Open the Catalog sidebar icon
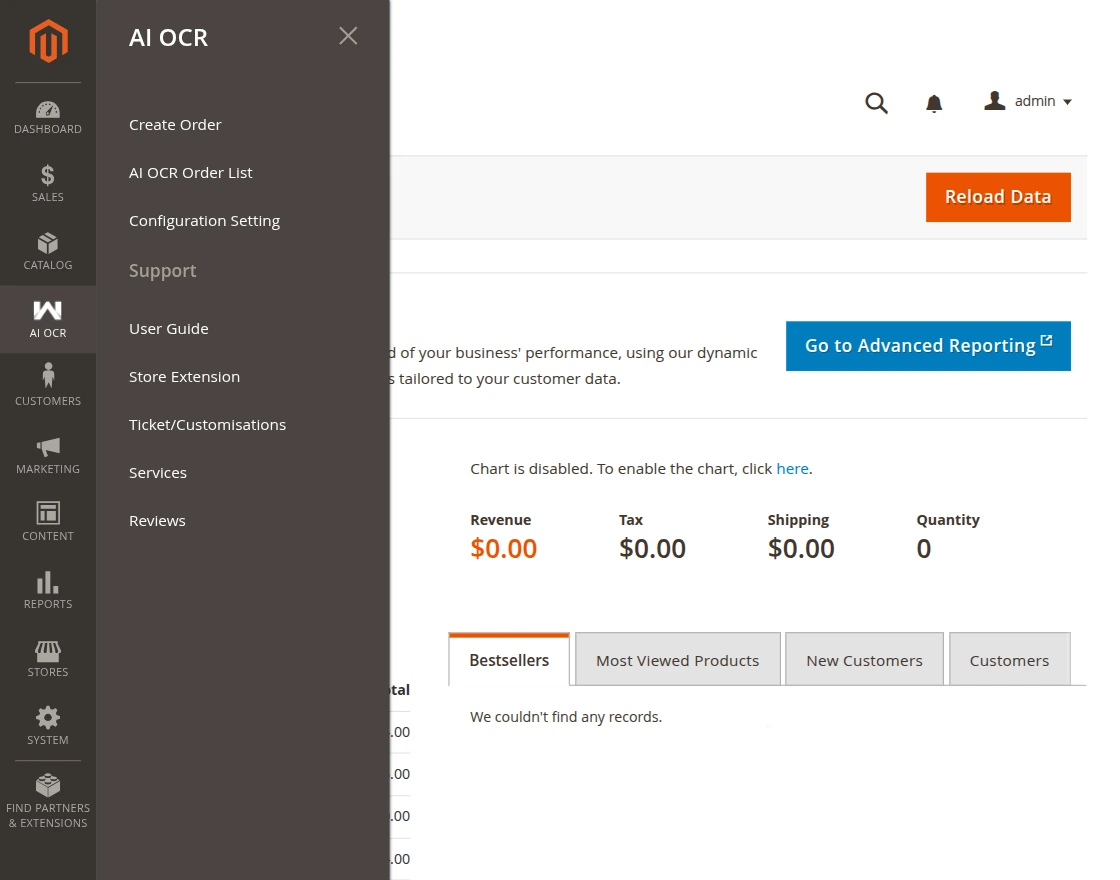1120x880 pixels. click(47, 251)
